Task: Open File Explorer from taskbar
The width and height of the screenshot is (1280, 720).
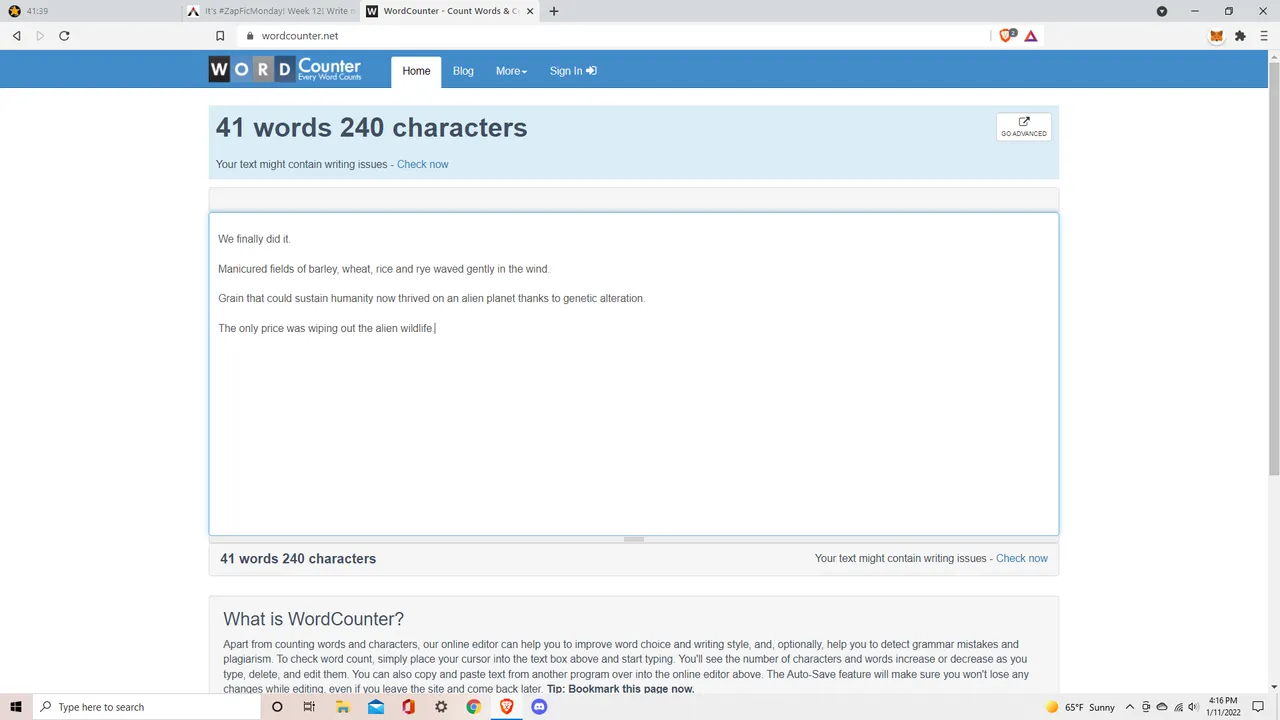Action: pos(342,707)
